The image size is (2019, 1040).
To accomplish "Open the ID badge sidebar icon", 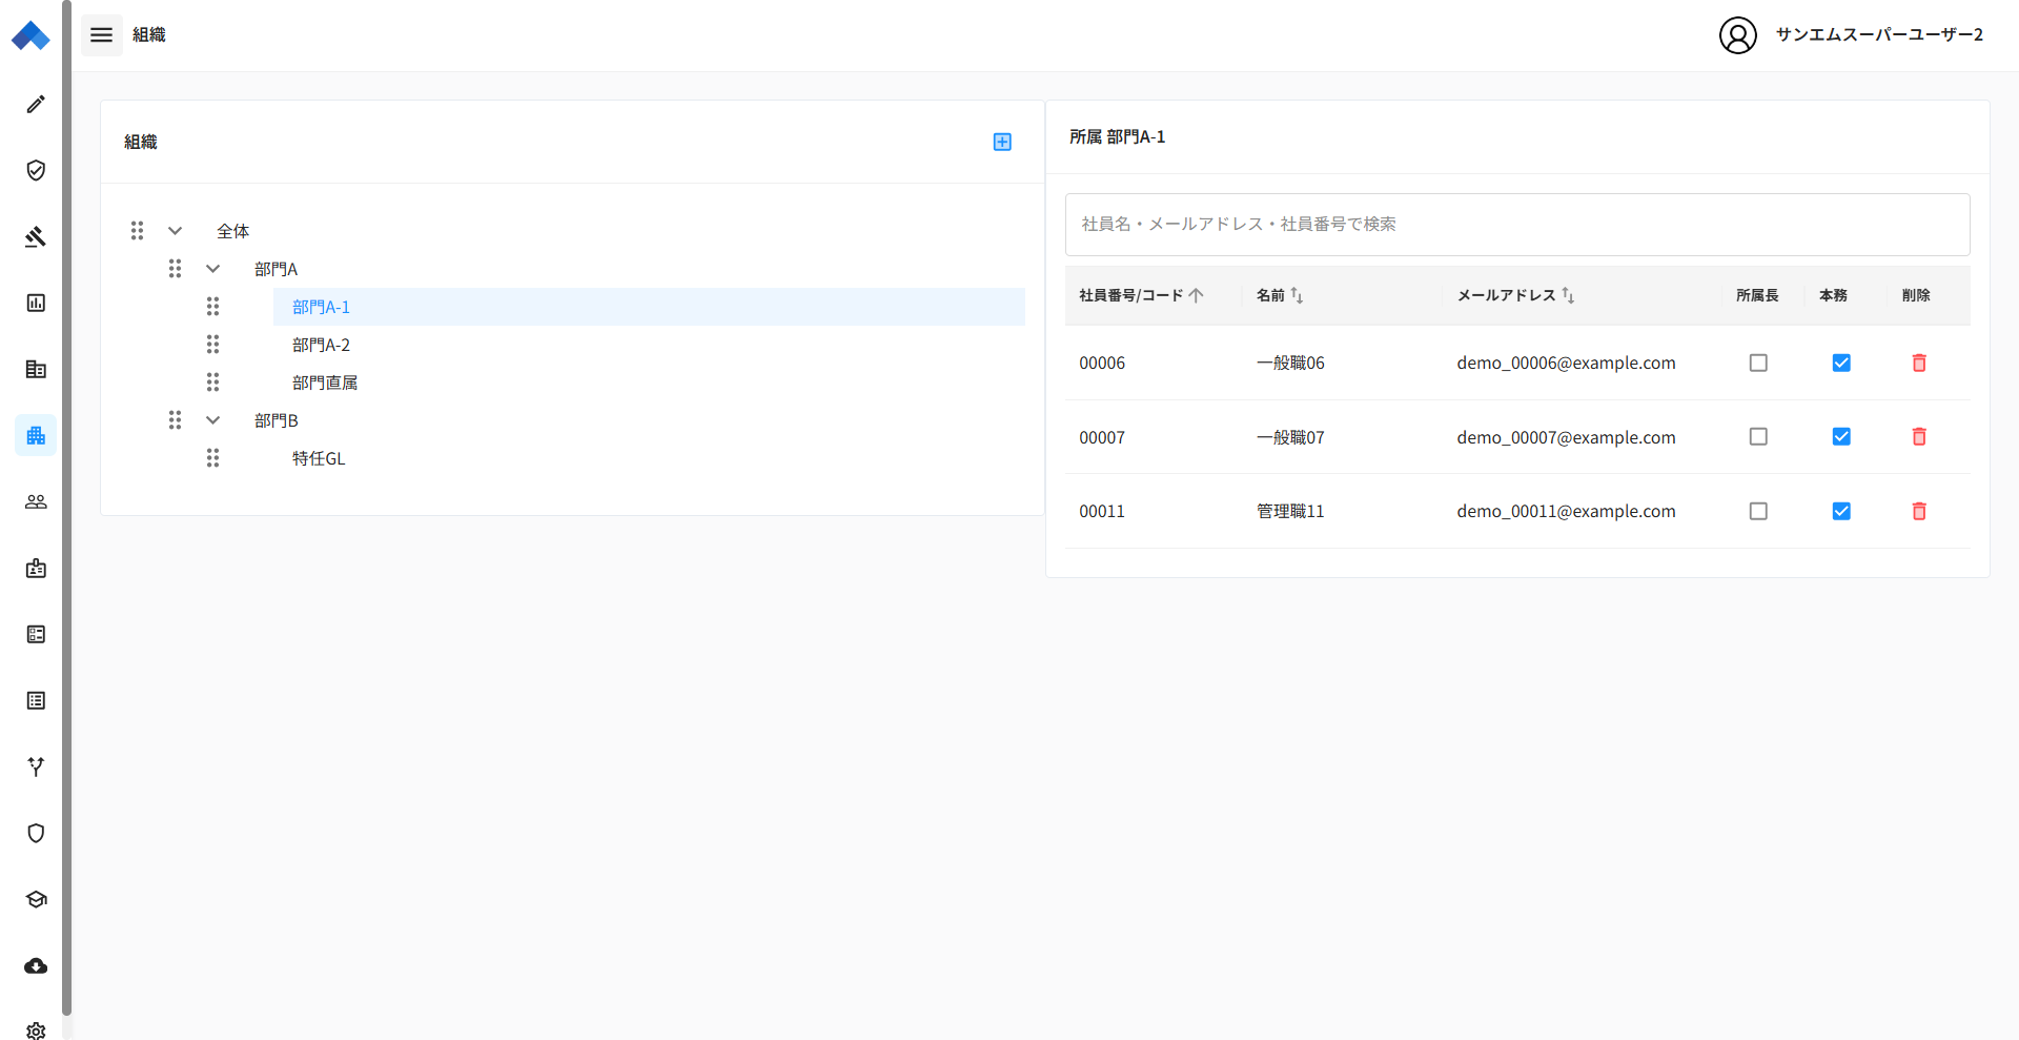I will [x=36, y=568].
